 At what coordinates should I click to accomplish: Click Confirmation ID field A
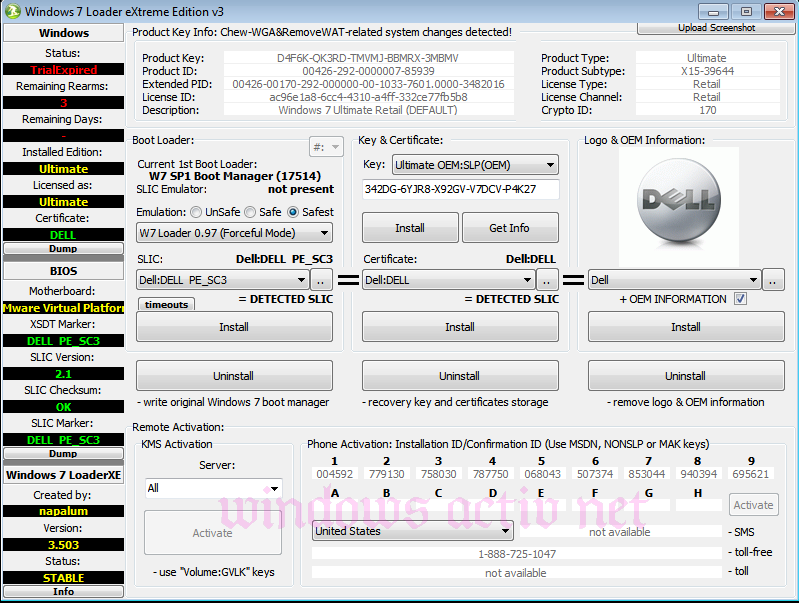pyautogui.click(x=334, y=505)
